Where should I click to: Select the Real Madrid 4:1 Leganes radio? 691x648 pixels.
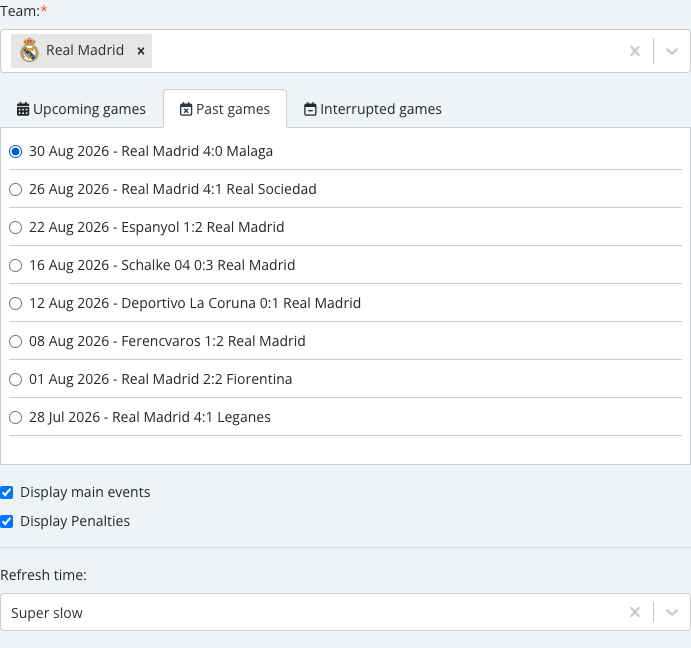[x=15, y=417]
